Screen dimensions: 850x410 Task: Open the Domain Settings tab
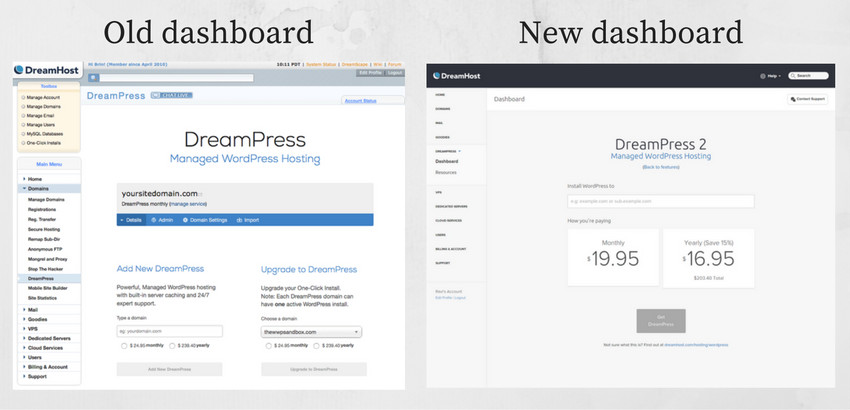(205, 220)
